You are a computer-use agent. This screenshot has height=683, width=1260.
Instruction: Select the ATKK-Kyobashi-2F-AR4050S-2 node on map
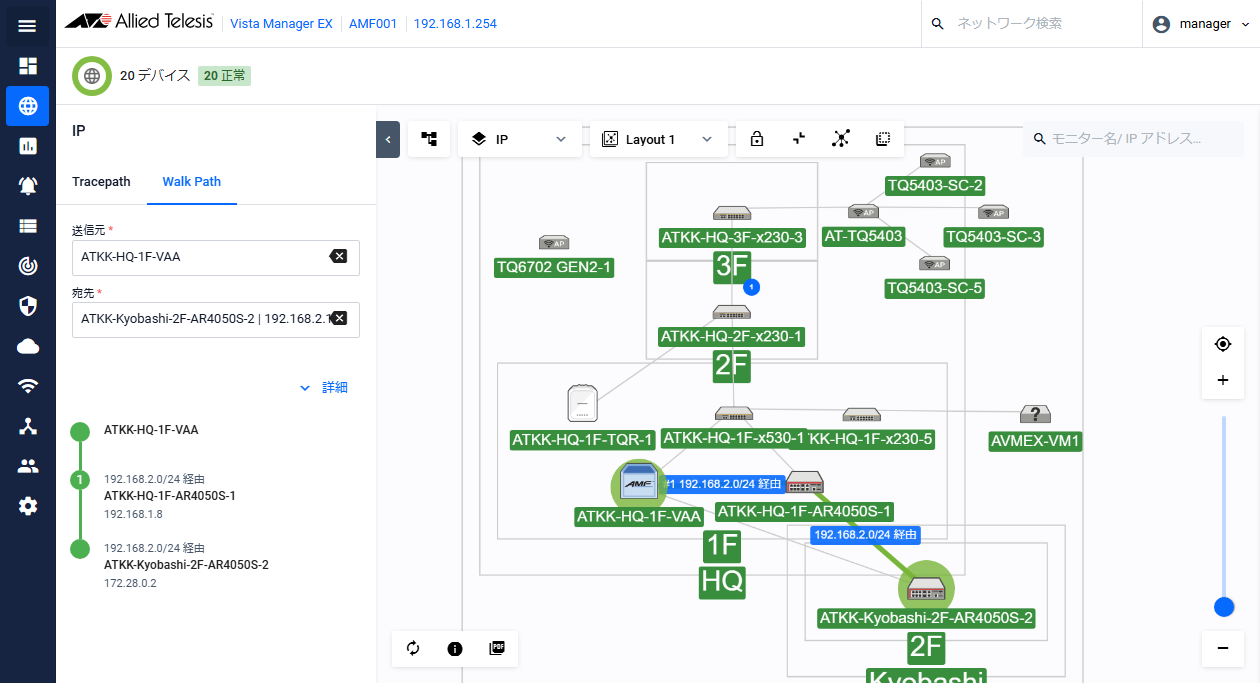click(926, 589)
